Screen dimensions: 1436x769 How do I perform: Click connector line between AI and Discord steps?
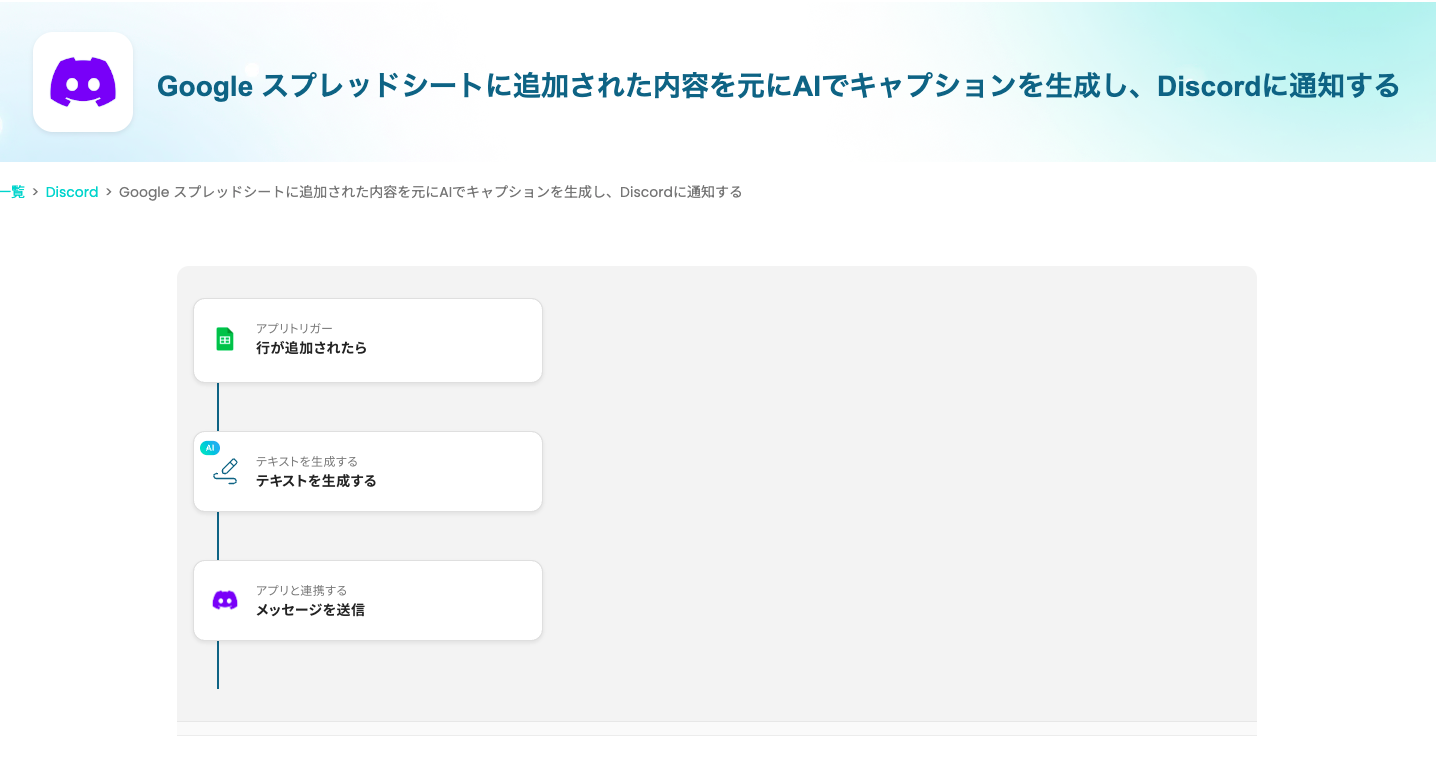tap(218, 536)
